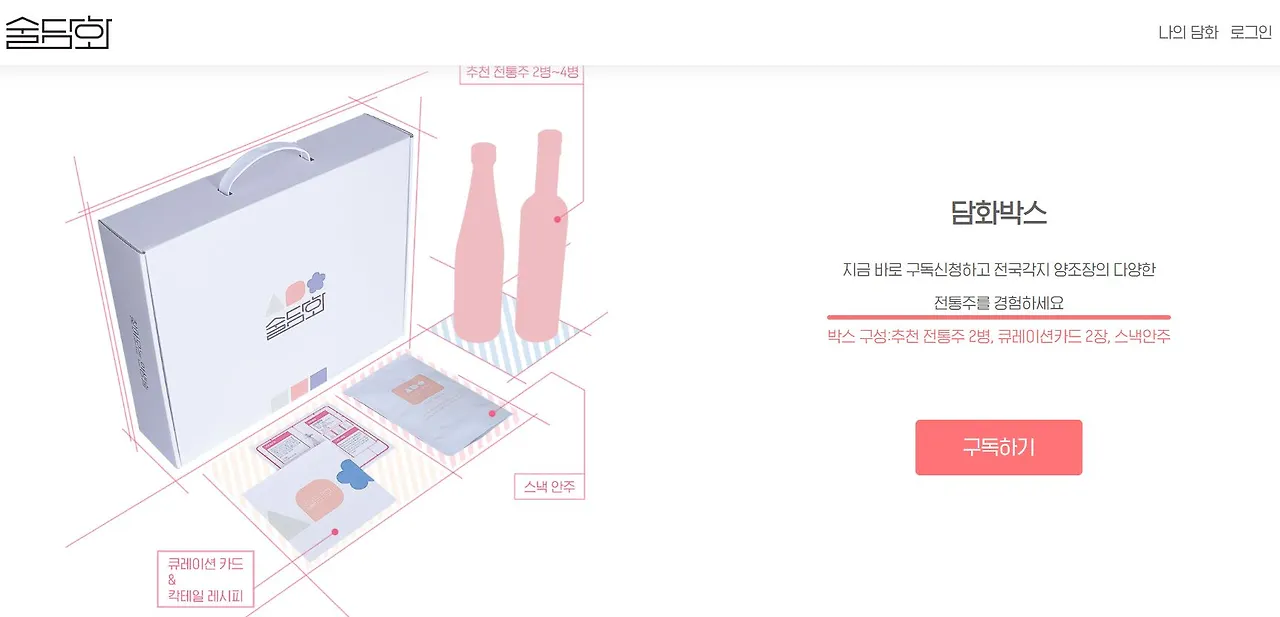Click the 박스 구성 red description text
The image size is (1280, 617).
(x=998, y=337)
